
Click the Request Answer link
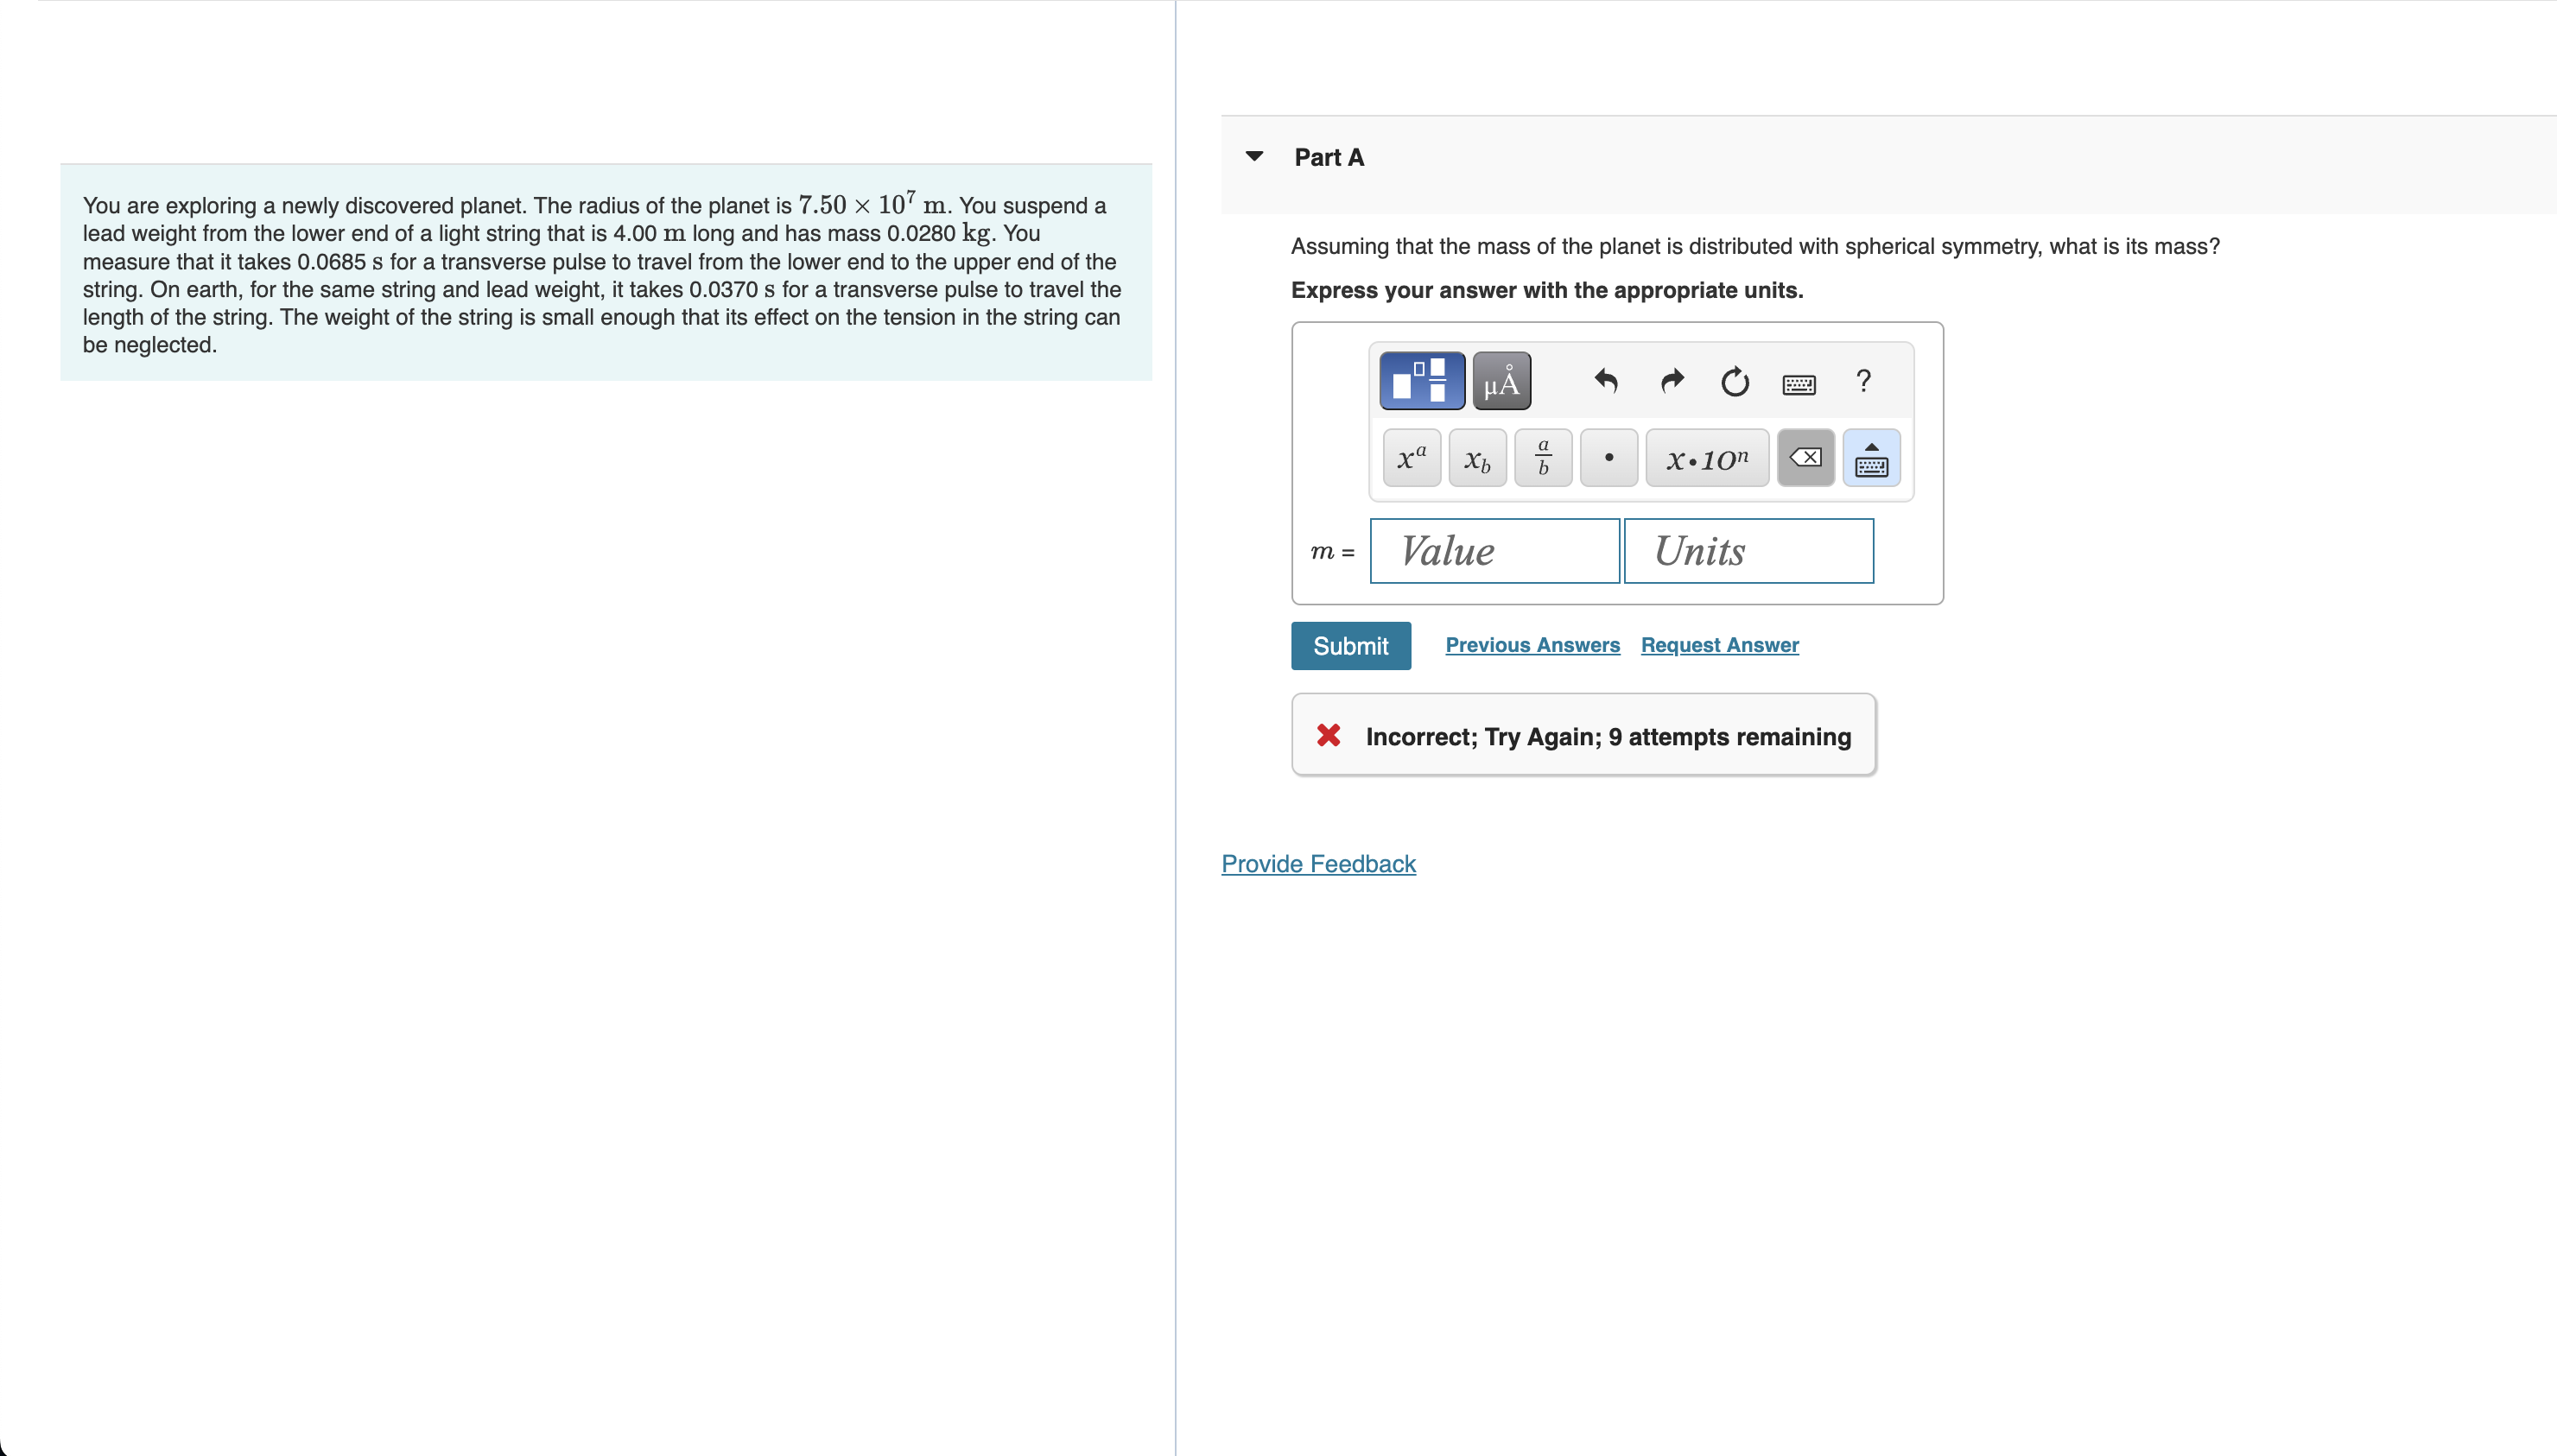coord(1719,645)
